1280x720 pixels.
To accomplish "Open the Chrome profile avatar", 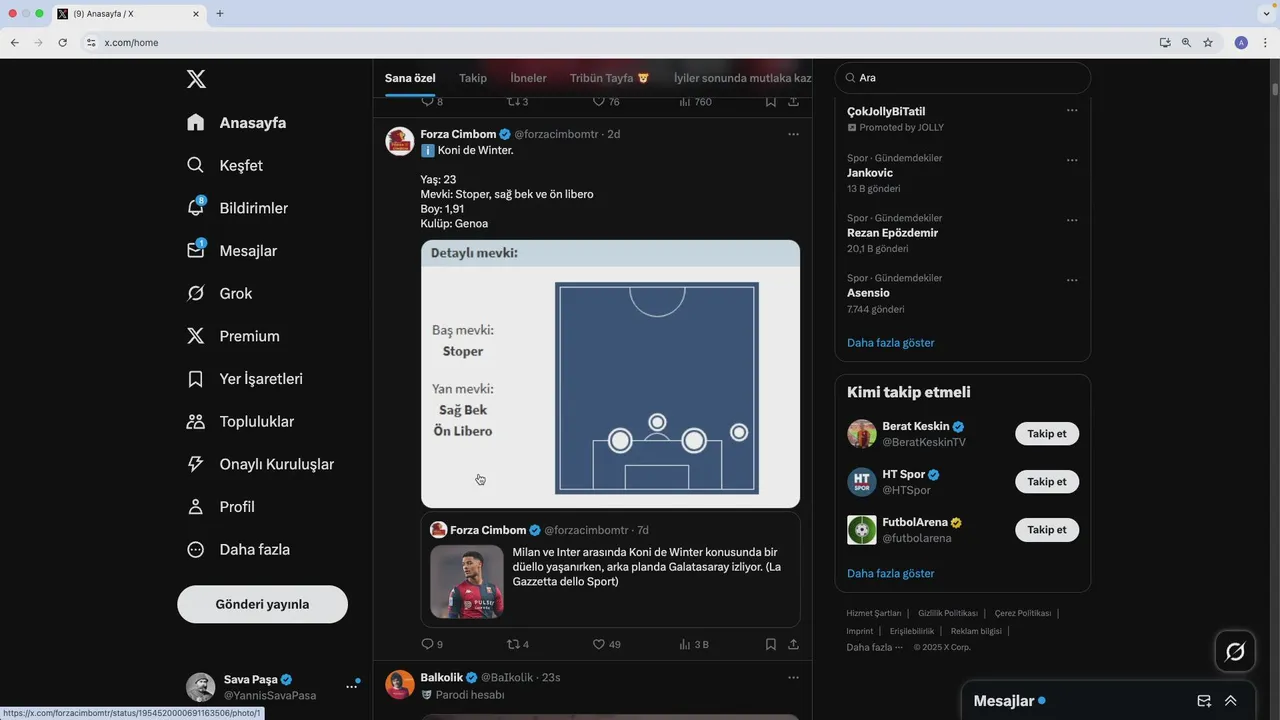I will [1241, 43].
